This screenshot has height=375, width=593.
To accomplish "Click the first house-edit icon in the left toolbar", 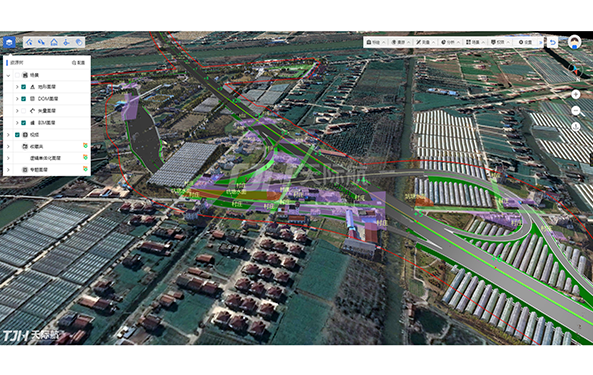I will coord(29,42).
